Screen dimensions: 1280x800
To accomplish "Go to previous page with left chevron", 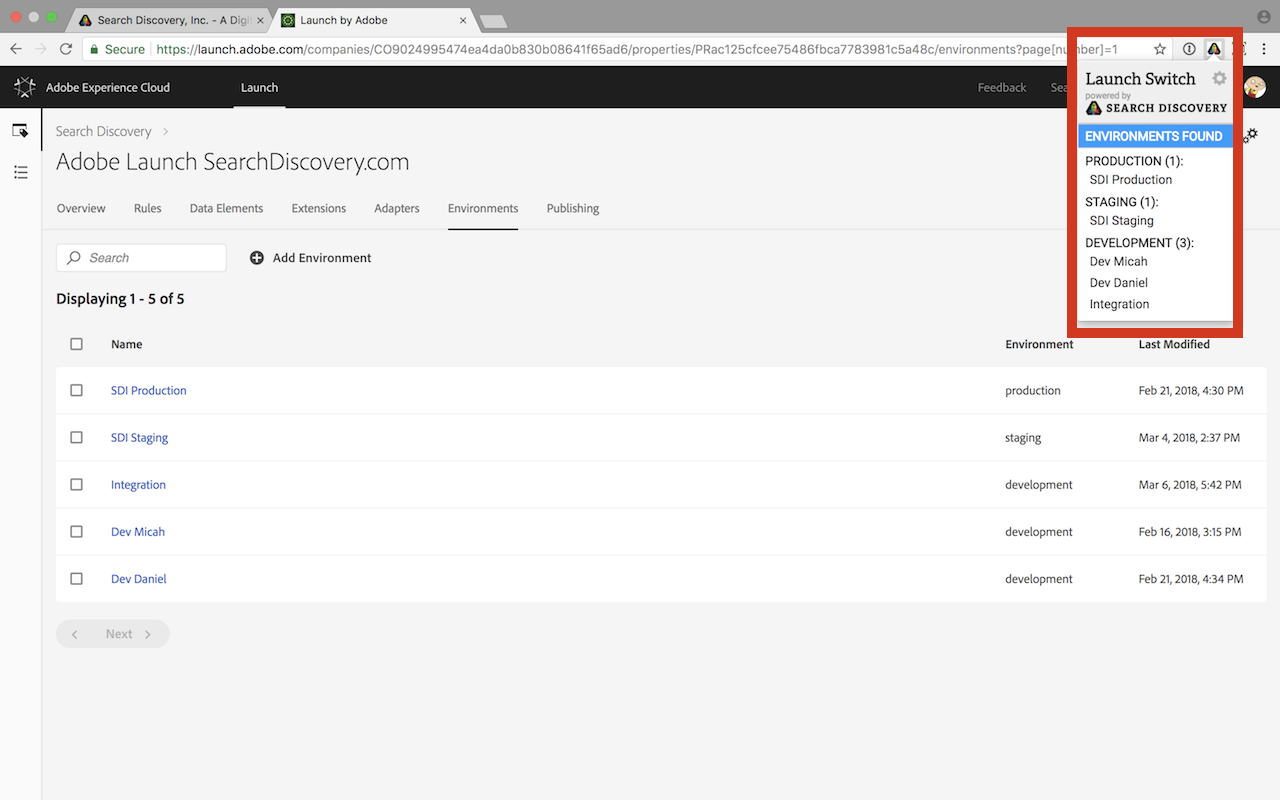I will click(75, 634).
